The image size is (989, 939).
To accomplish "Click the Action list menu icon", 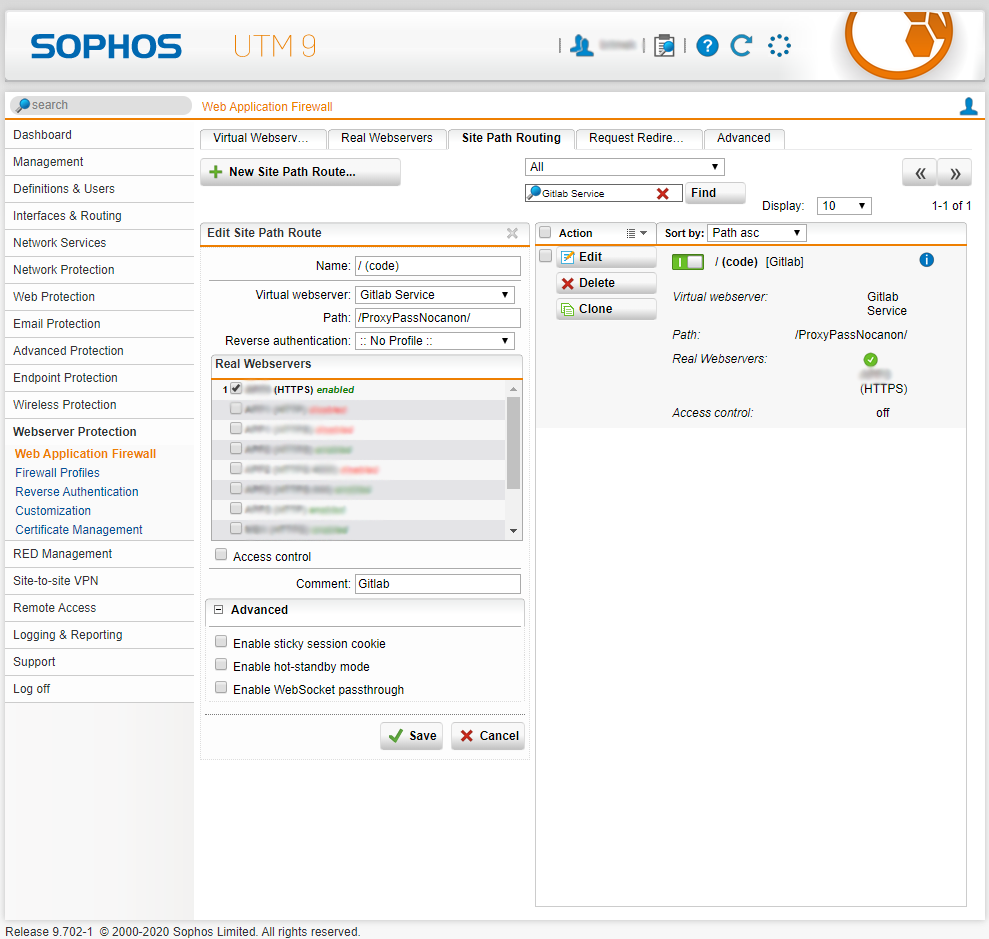I will tap(630, 233).
